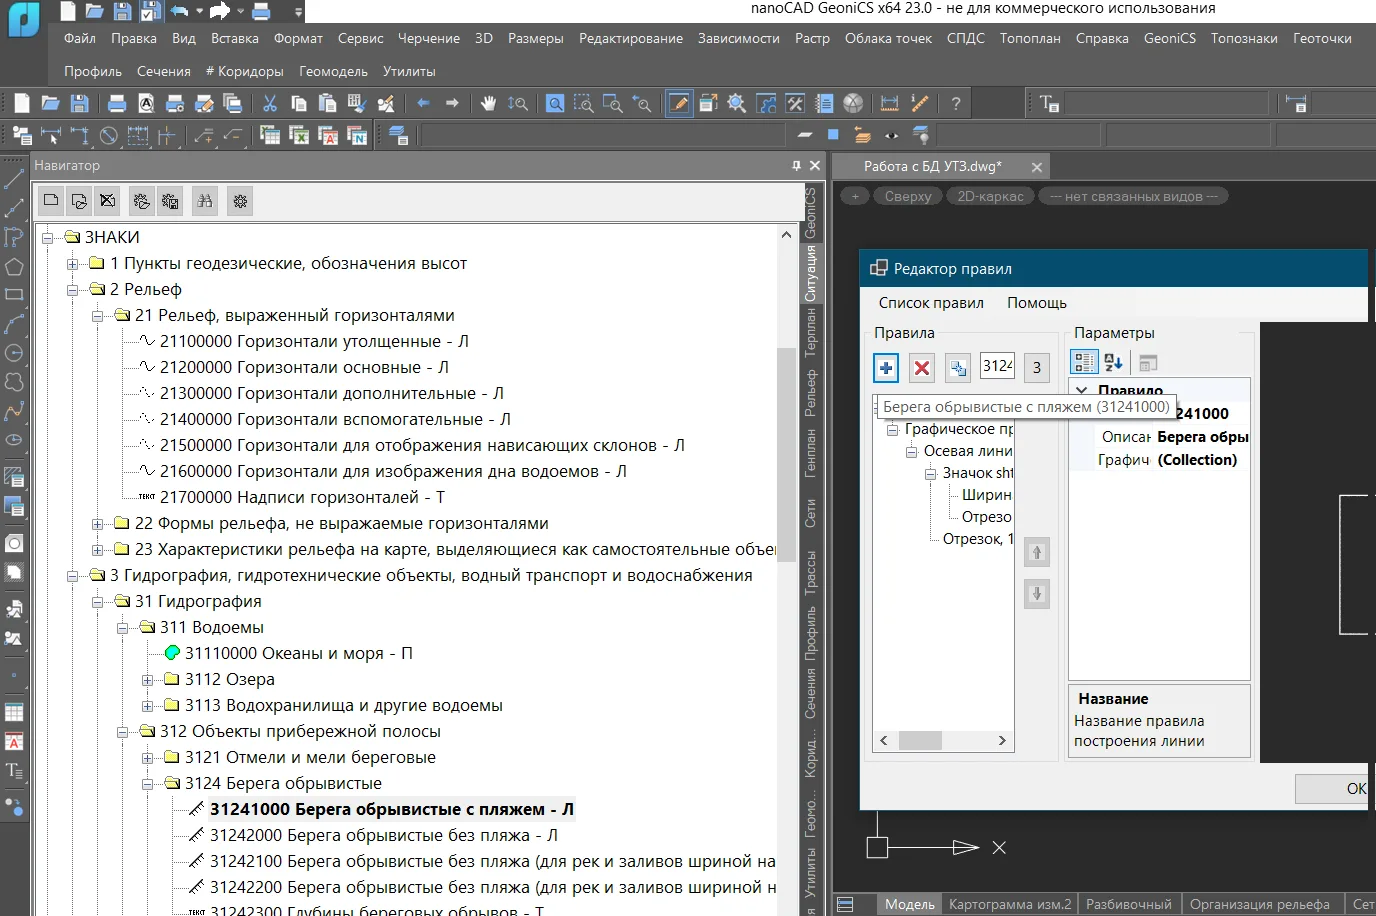Select the Pan hand tool
1376x916 pixels.
coord(488,103)
